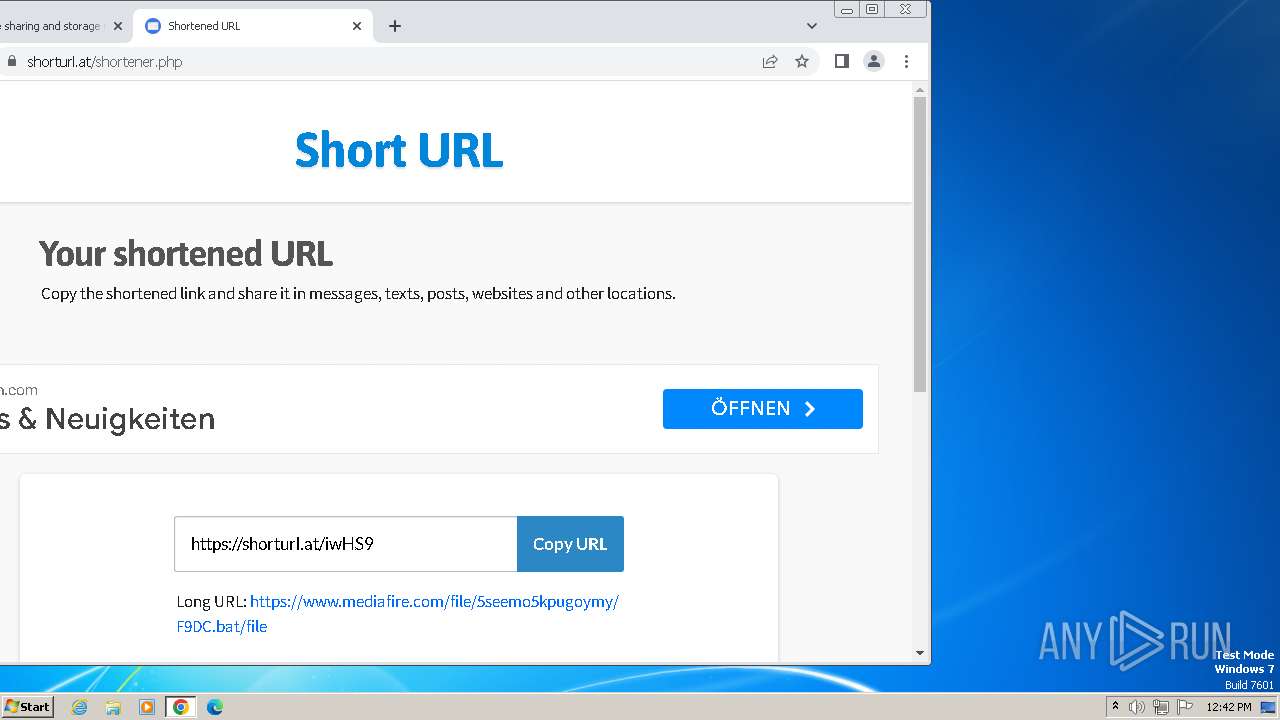The width and height of the screenshot is (1280, 720).
Task: Open the Action Center flag icon
Action: (x=1185, y=707)
